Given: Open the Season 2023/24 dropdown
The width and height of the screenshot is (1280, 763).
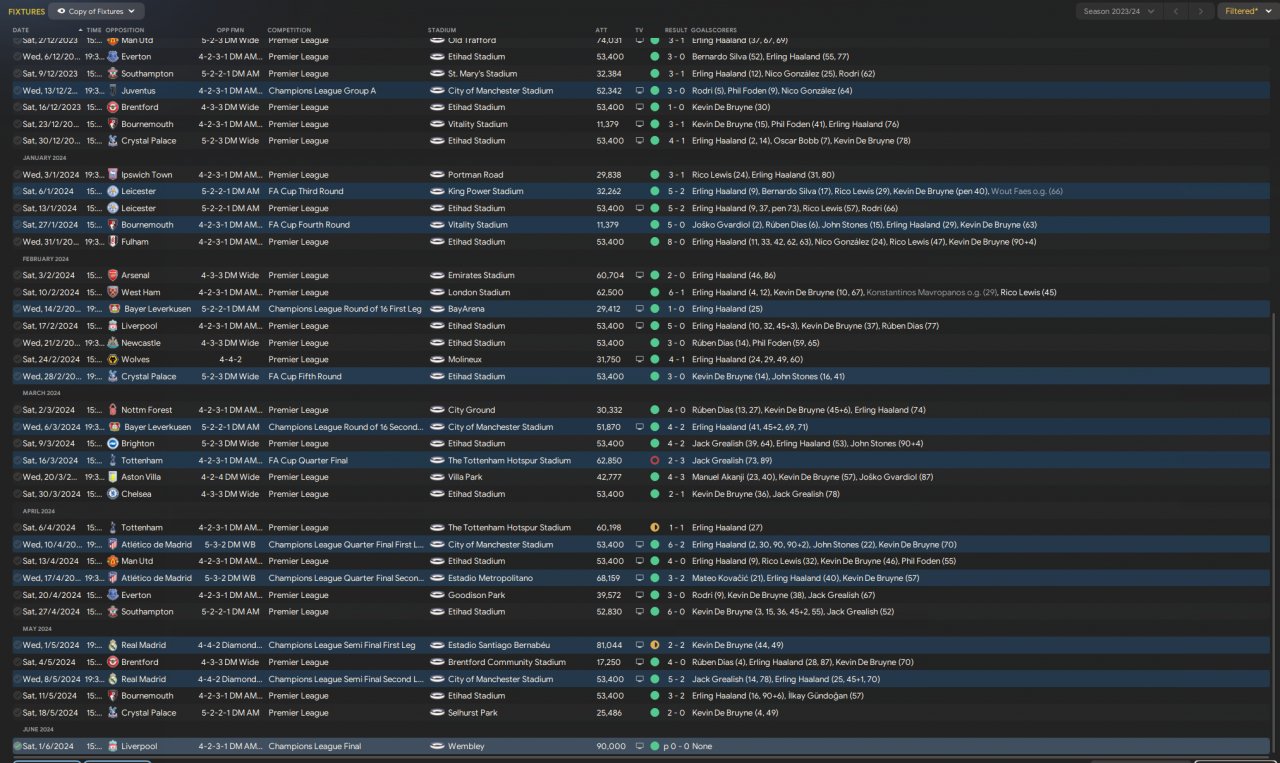Looking at the screenshot, I should click(x=1119, y=11).
